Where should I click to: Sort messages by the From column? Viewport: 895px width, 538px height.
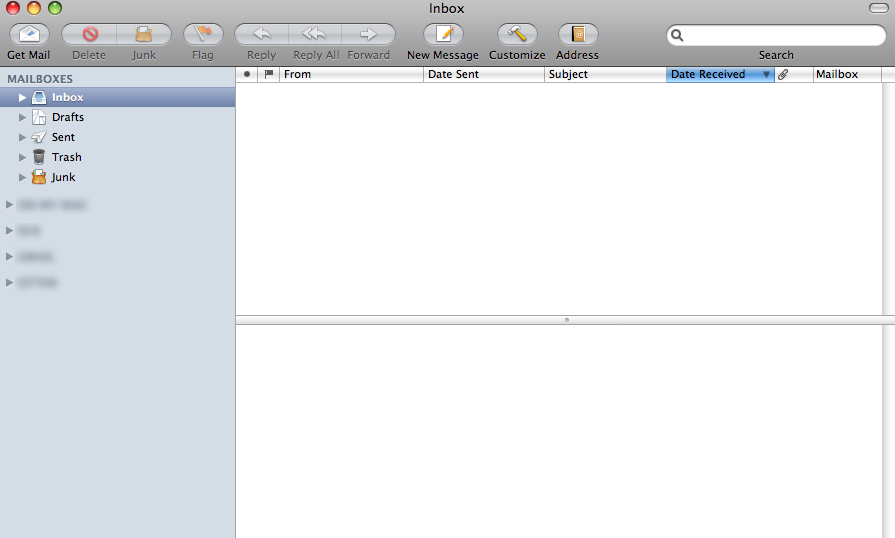click(350, 75)
